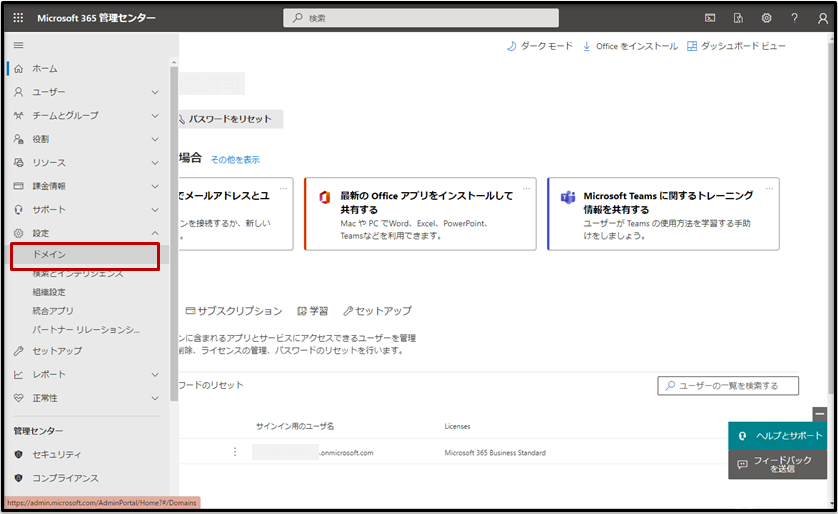
Task: Click the コンプライアンス shield icon
Action: point(19,478)
